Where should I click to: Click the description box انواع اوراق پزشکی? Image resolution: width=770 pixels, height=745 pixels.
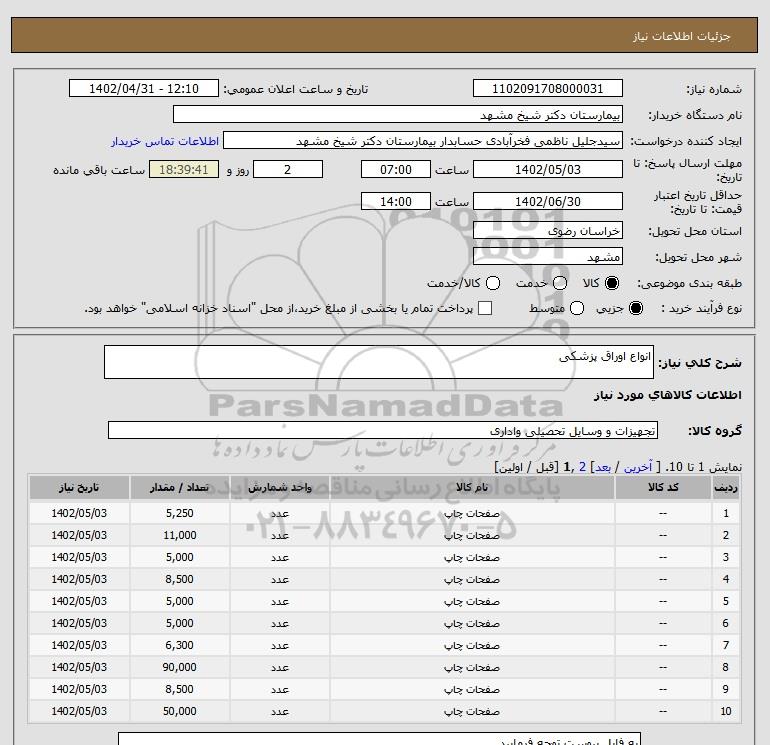[379, 362]
